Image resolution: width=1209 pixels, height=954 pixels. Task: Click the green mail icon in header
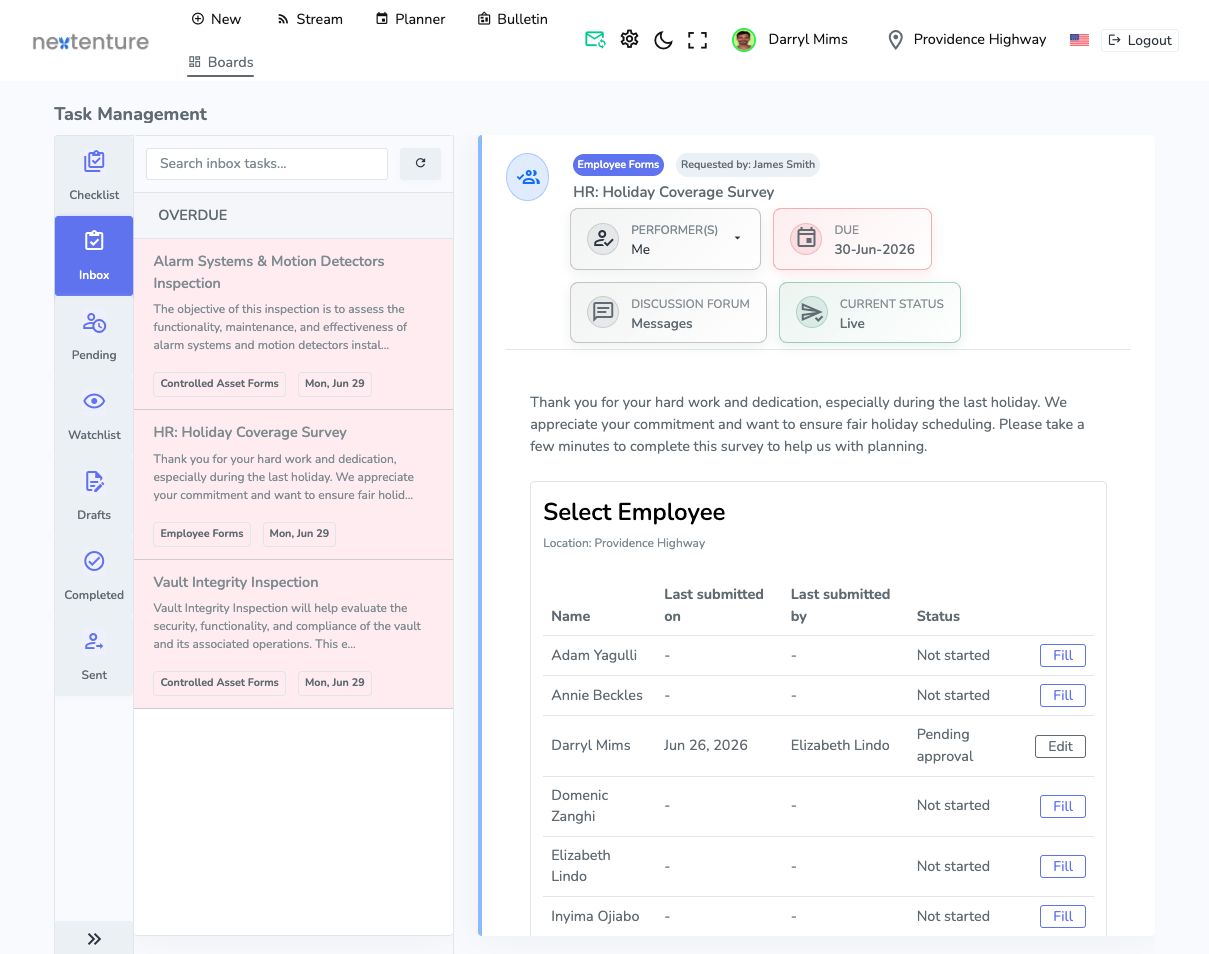(x=595, y=40)
